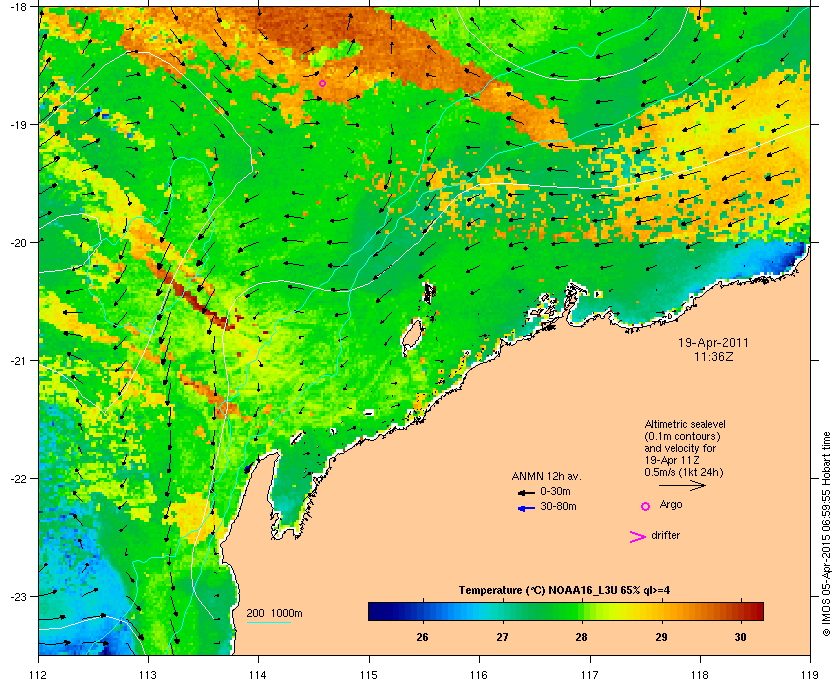Click the longitude axis label 117
This screenshot has width=840, height=680.
(590, 675)
